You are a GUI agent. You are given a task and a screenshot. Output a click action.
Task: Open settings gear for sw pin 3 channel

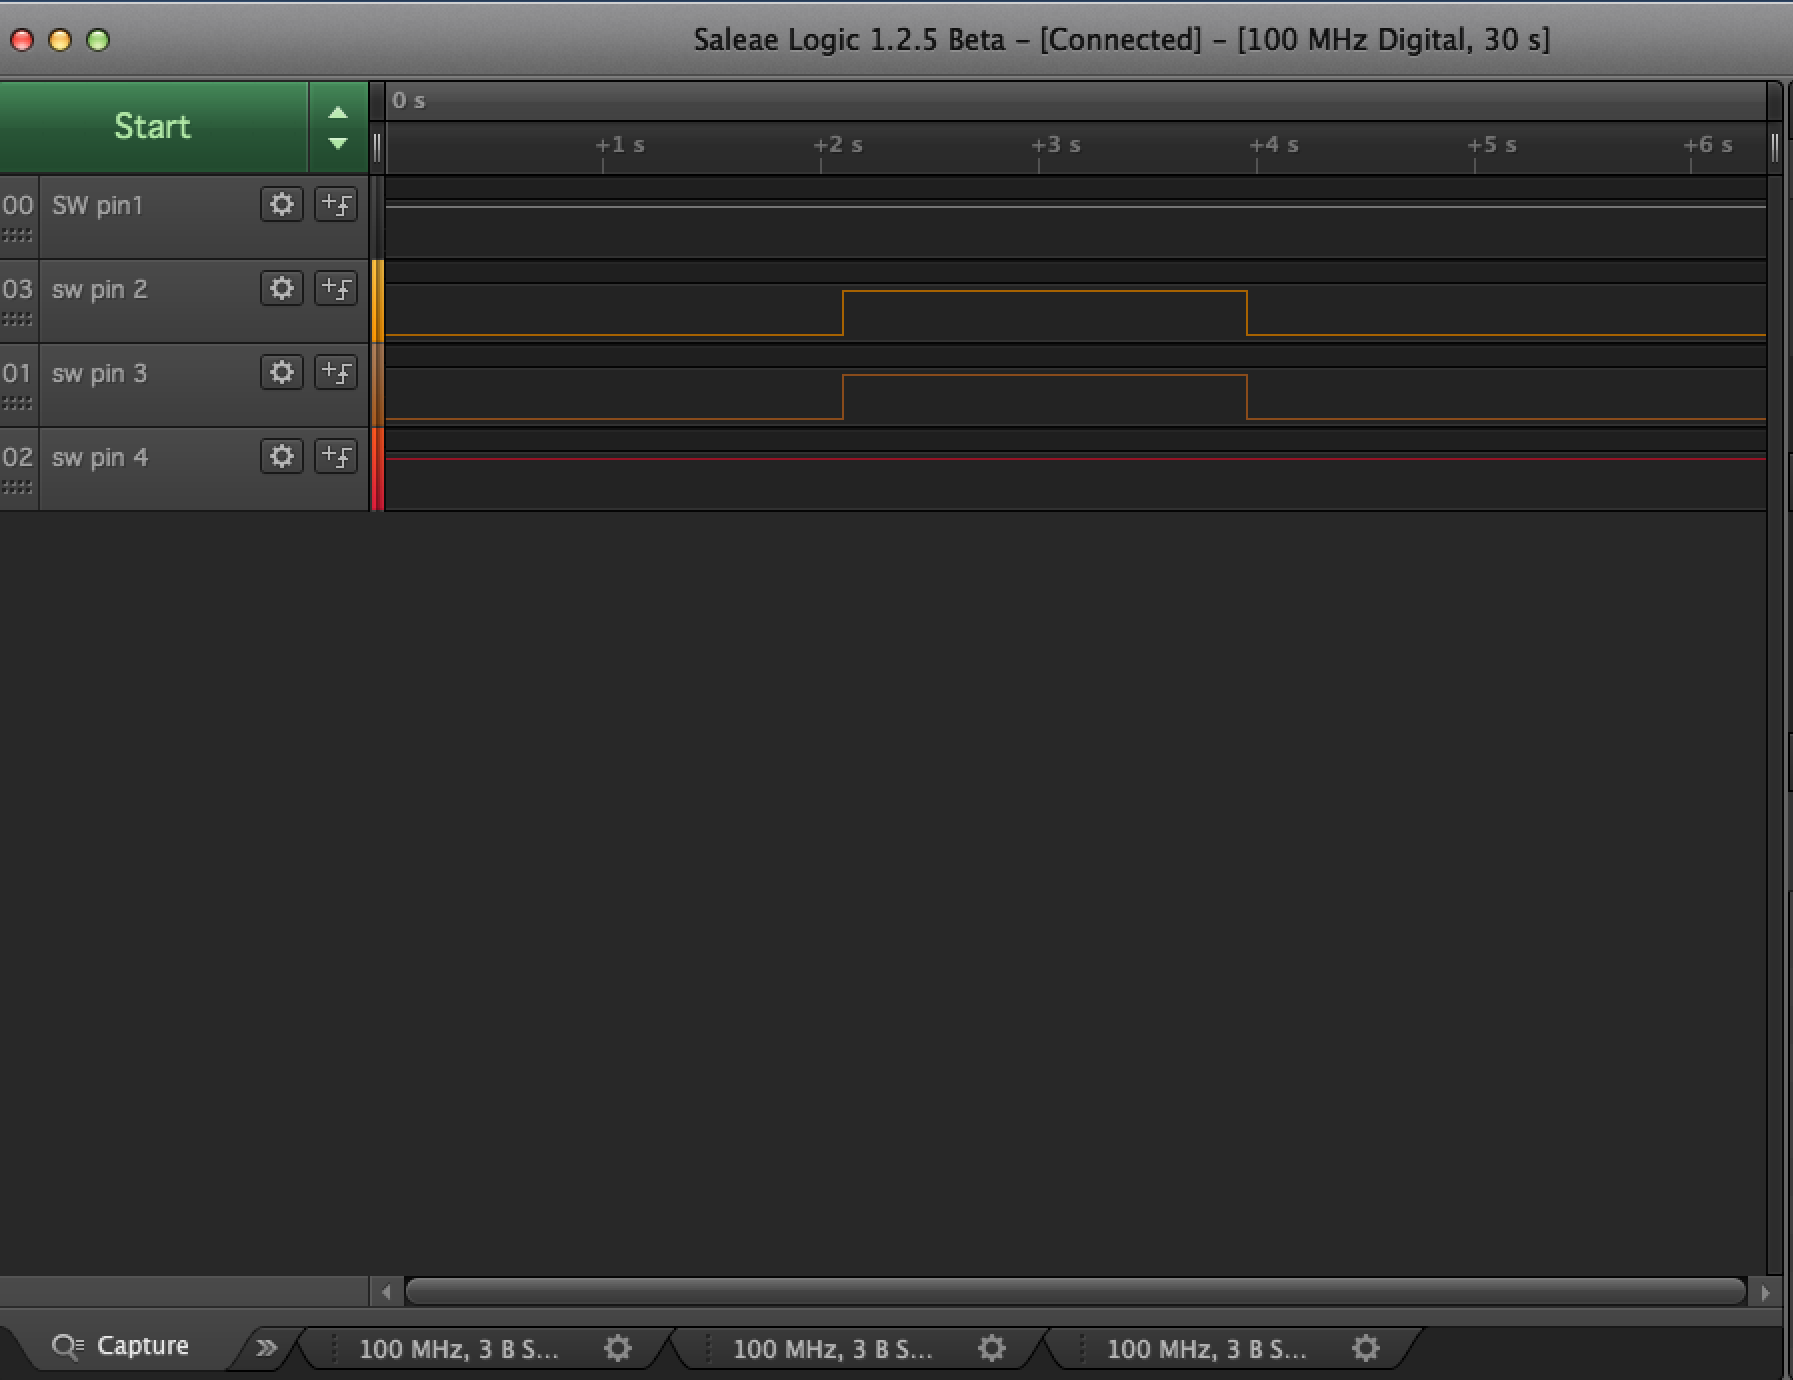pyautogui.click(x=282, y=372)
